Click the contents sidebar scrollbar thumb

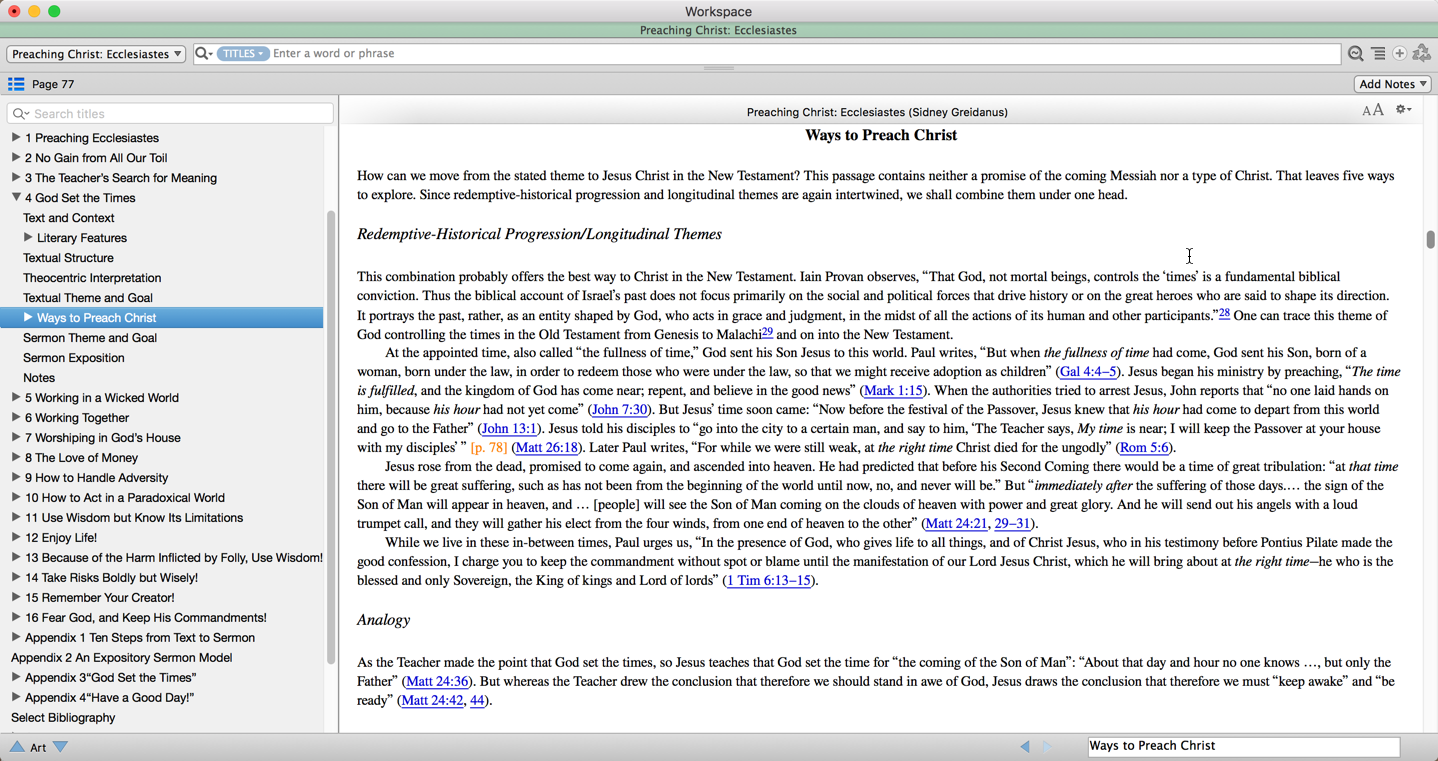click(331, 437)
